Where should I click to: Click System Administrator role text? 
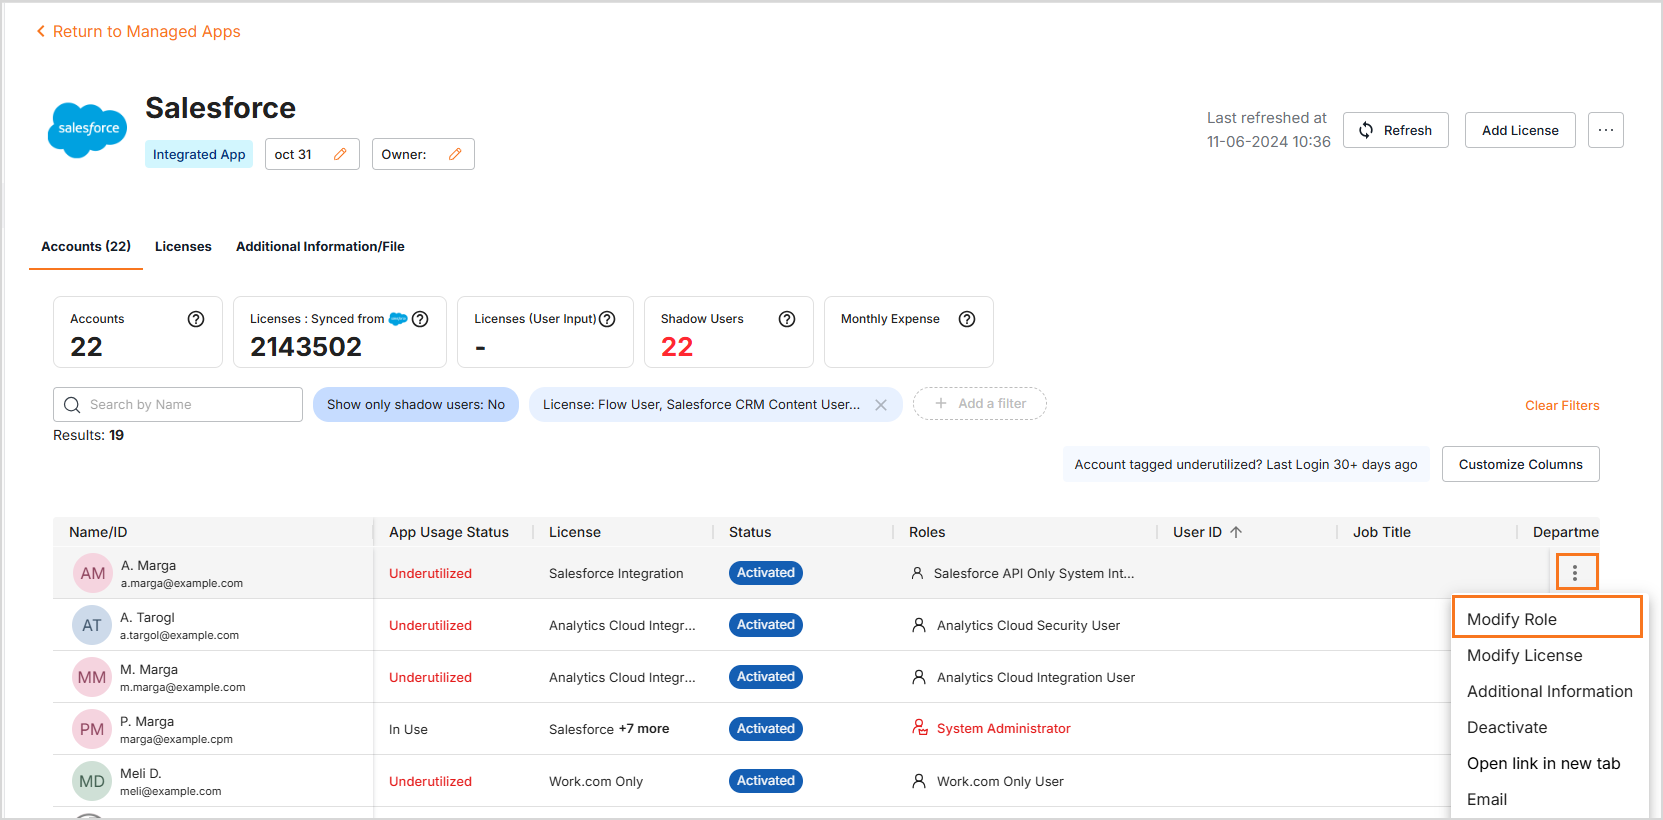click(1004, 728)
